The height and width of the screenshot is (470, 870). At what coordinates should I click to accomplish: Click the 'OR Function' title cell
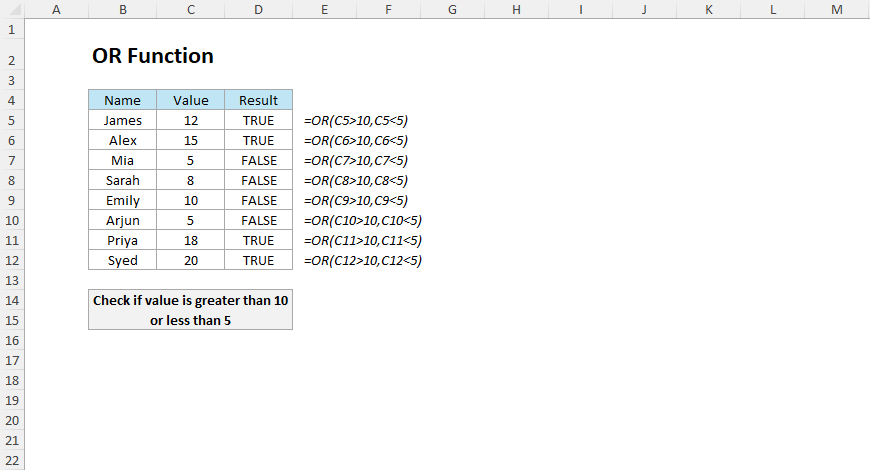[153, 55]
